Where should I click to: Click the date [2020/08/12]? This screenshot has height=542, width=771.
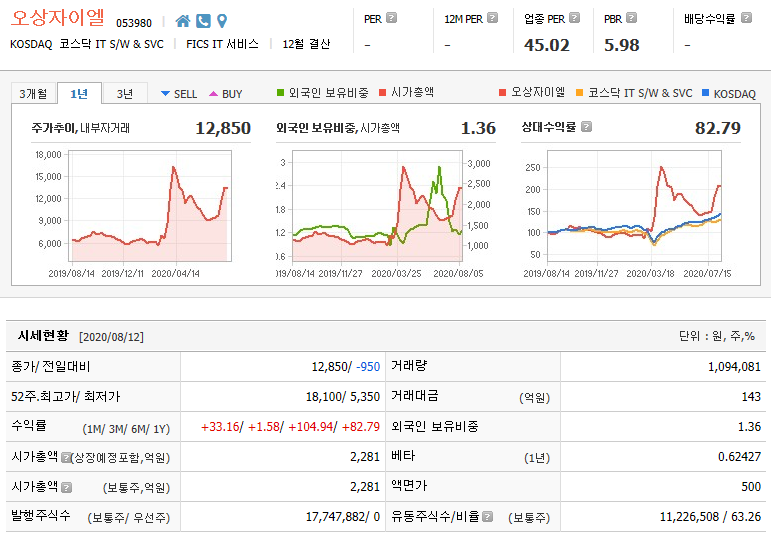tap(111, 337)
